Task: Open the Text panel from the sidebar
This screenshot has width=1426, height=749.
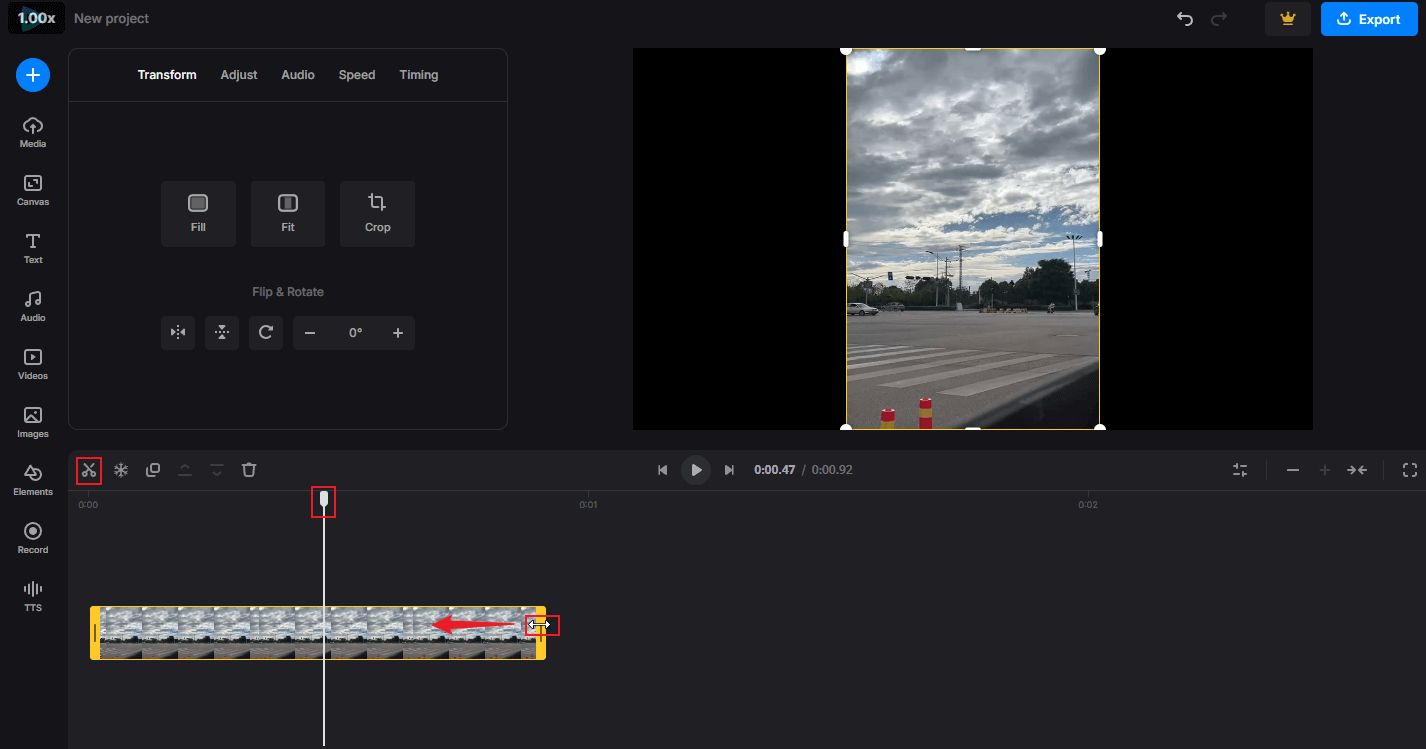Action: point(32,248)
